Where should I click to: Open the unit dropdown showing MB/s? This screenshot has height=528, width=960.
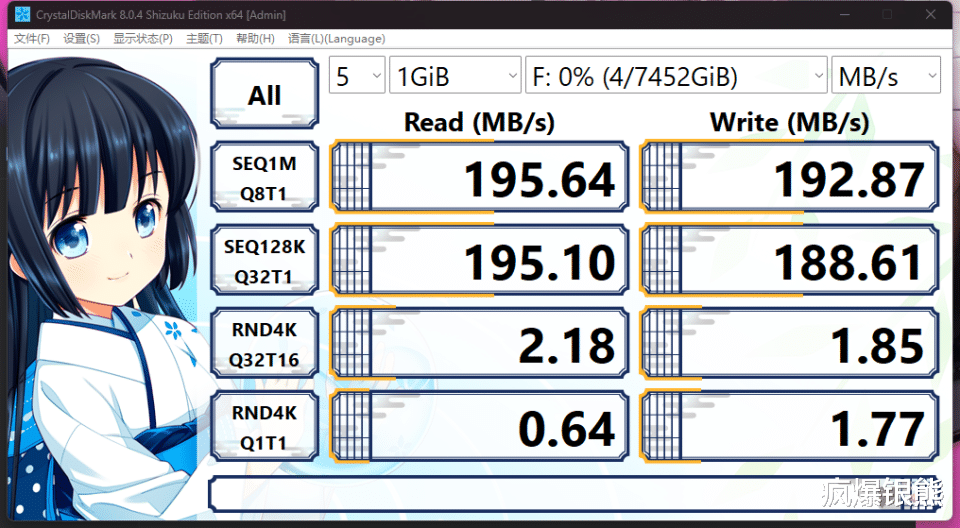886,75
